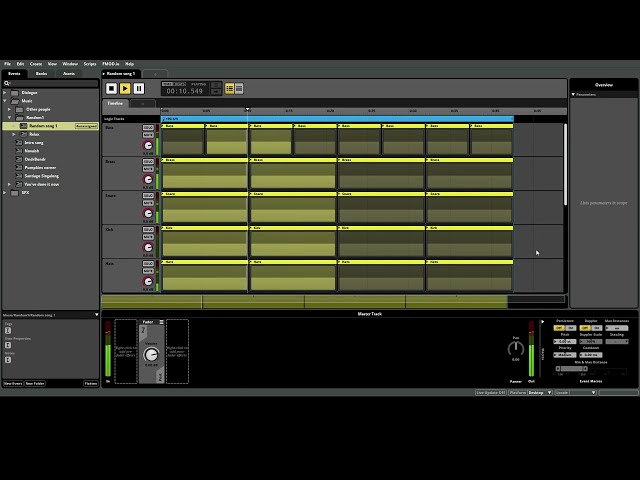Screen dimensions: 640x480
Task: Click the New Event button
Action: coord(13,384)
